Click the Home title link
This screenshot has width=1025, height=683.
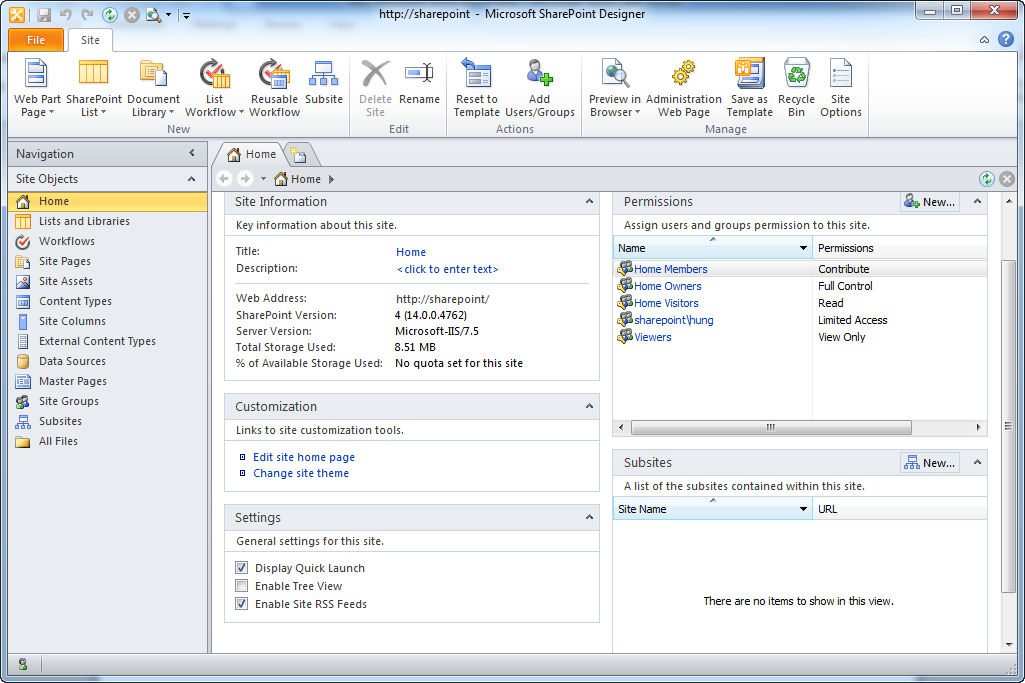tap(411, 252)
